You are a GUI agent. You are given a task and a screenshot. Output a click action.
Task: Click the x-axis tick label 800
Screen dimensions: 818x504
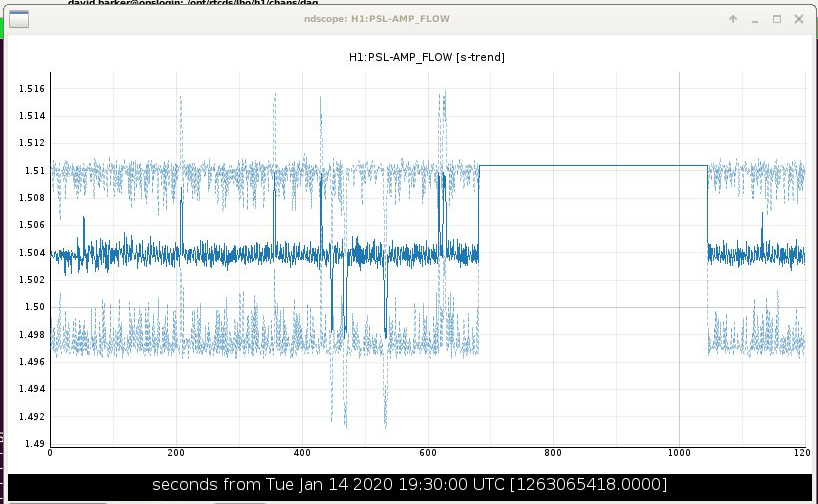tap(553, 453)
